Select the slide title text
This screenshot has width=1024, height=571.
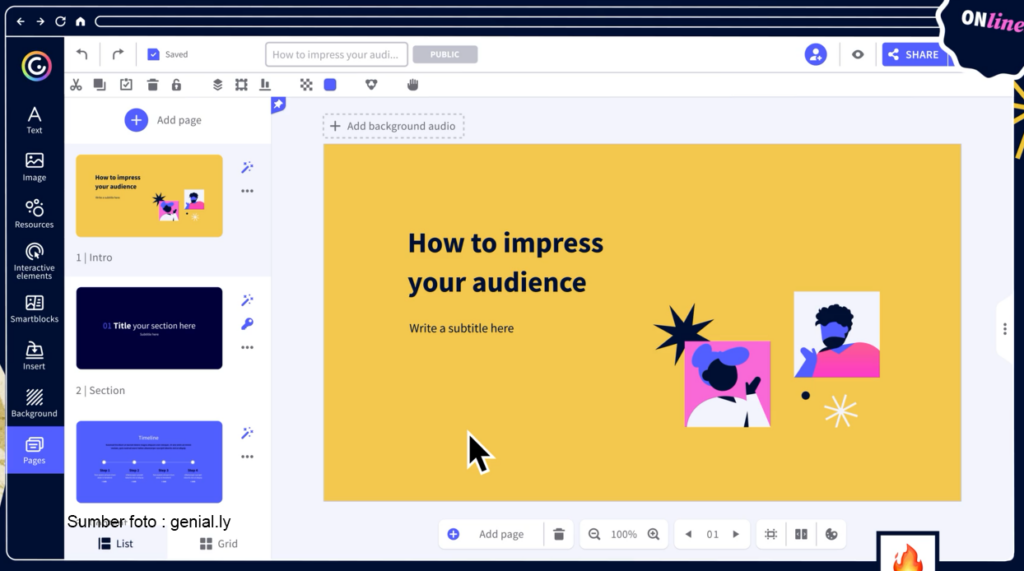click(506, 263)
